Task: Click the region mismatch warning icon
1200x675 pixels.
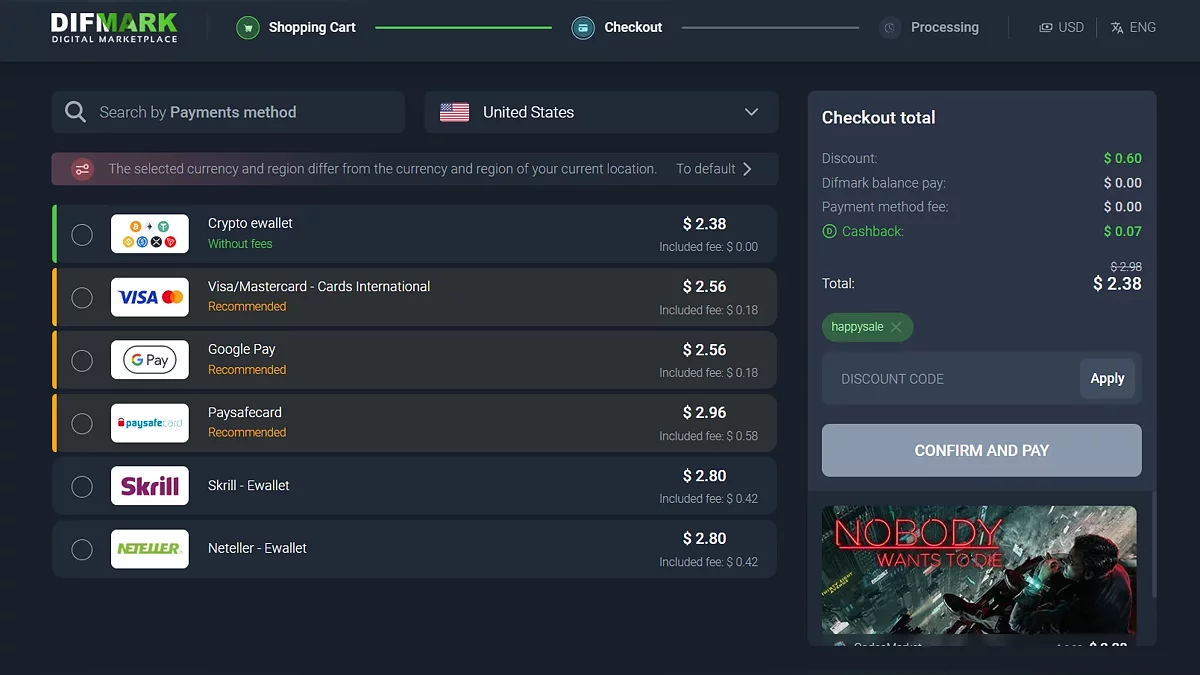Action: (82, 169)
